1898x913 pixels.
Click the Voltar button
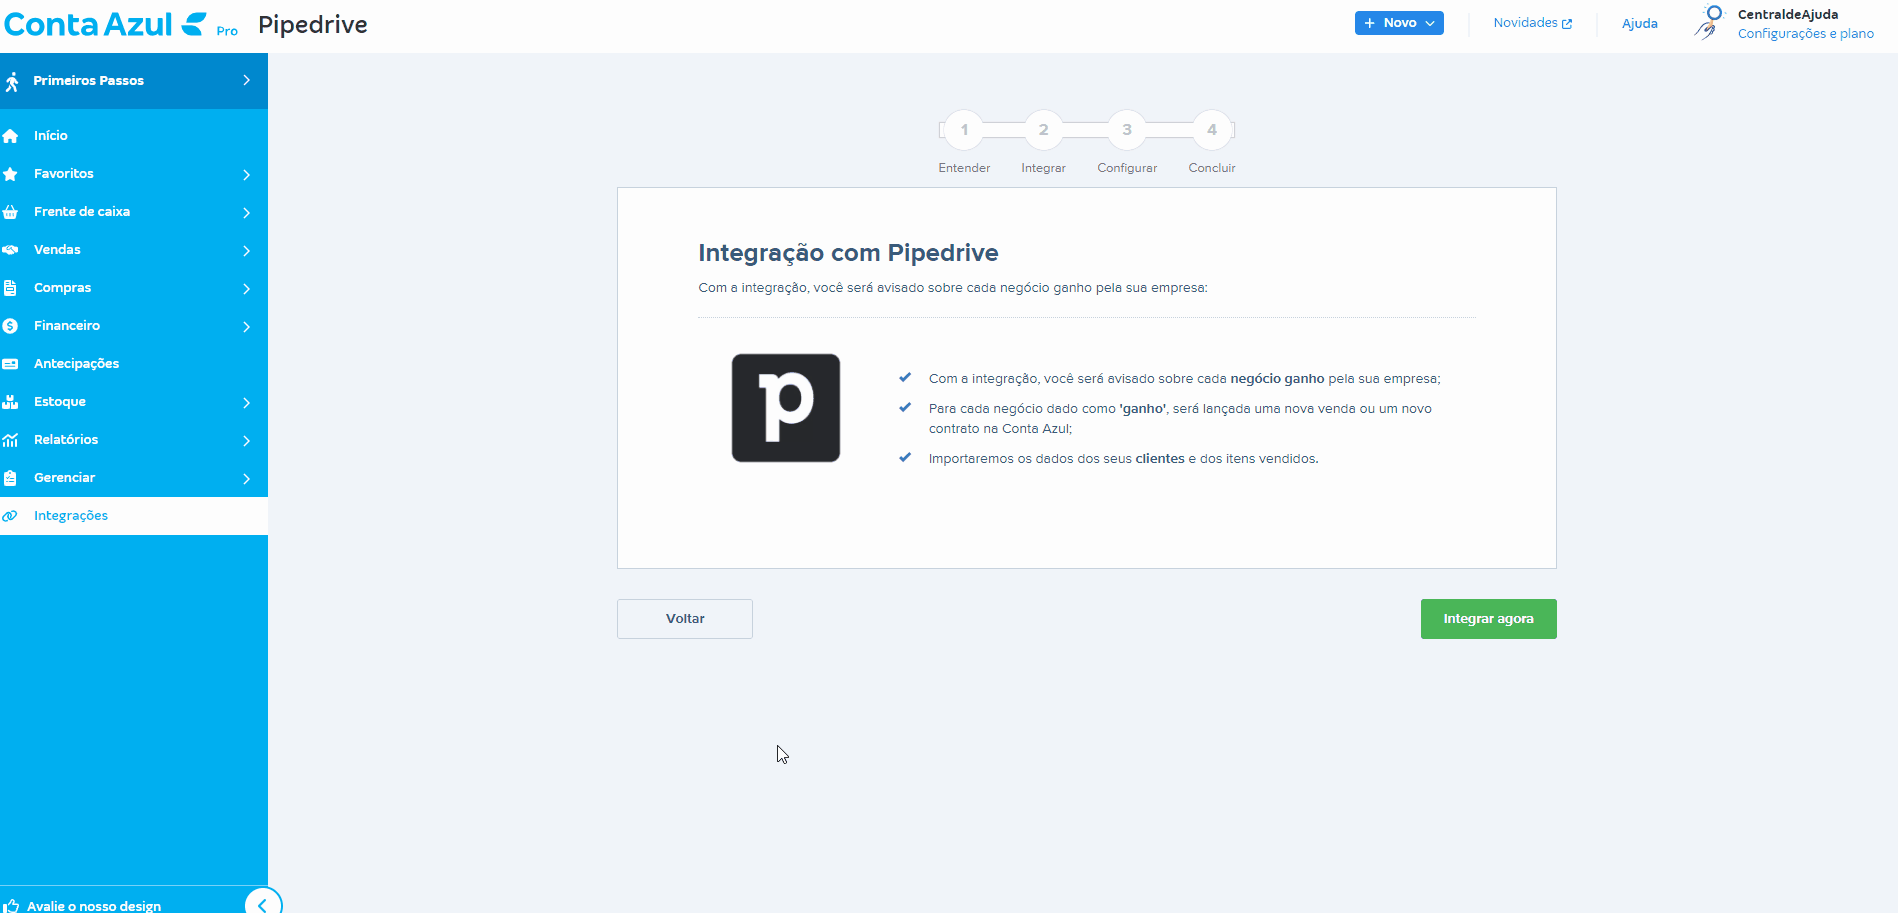coord(685,619)
